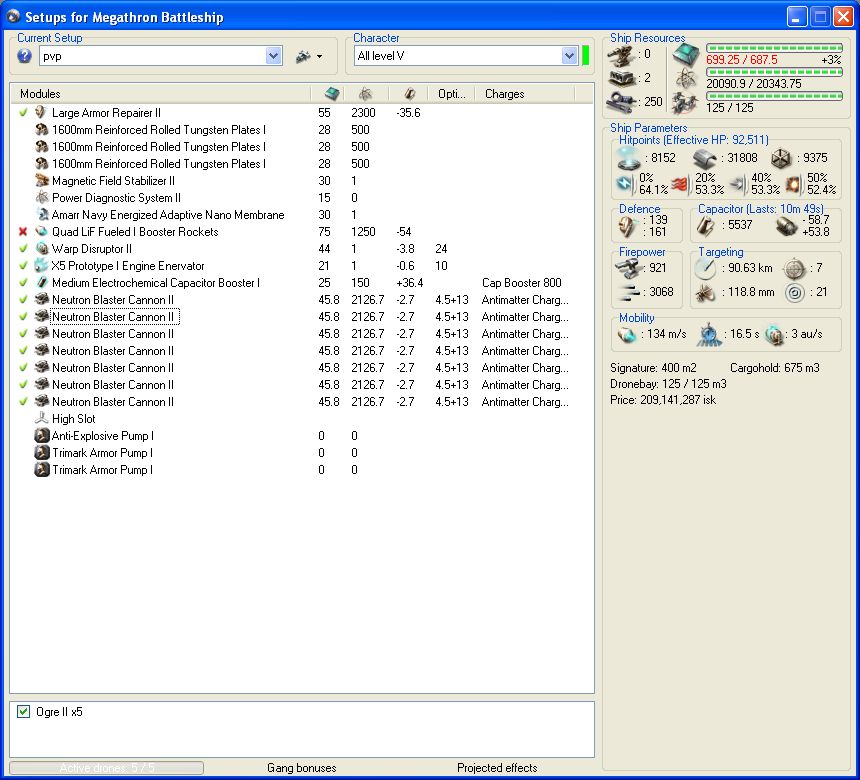
Task: Toggle X5 Prototype Engine Enervator checkmark
Action: (x=23, y=265)
